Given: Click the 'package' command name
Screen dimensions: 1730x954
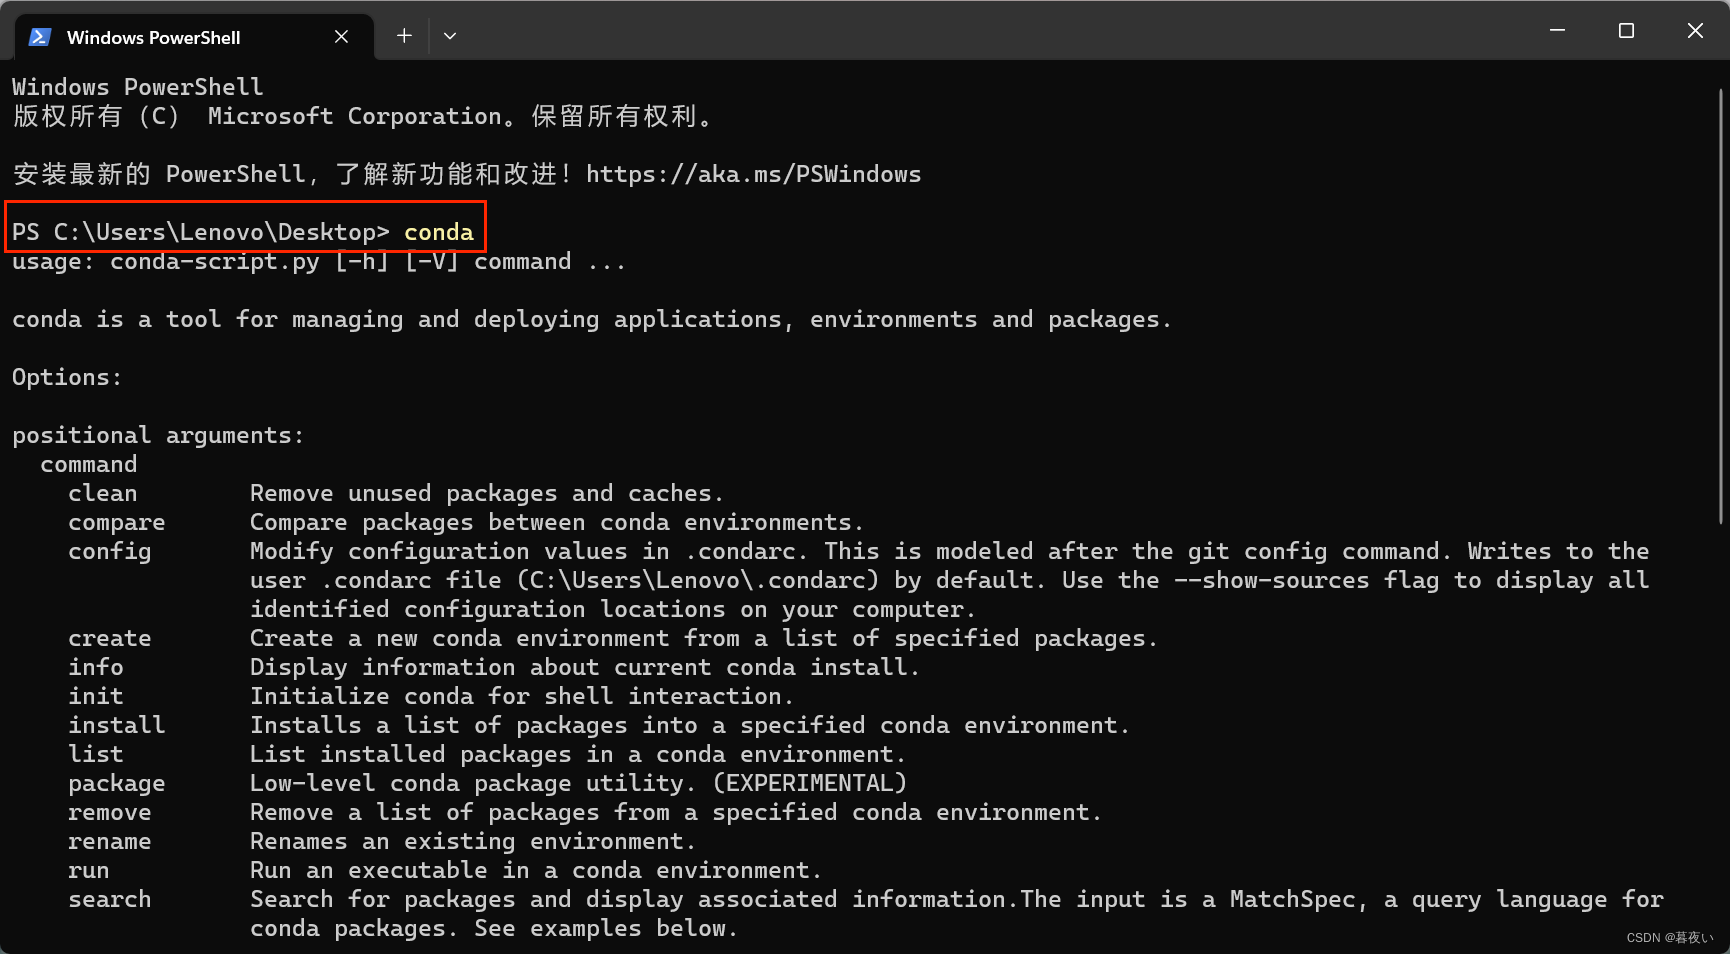Looking at the screenshot, I should click(x=117, y=784).
